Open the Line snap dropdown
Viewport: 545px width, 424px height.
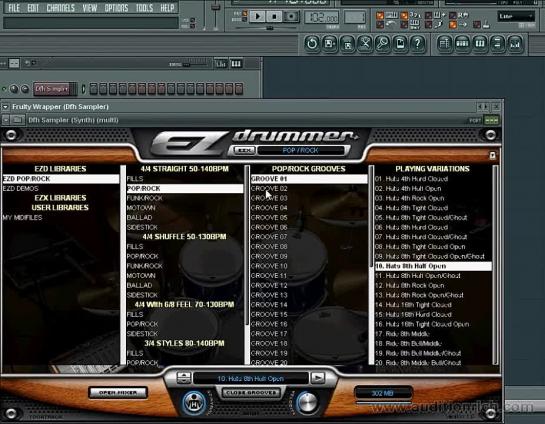click(516, 16)
